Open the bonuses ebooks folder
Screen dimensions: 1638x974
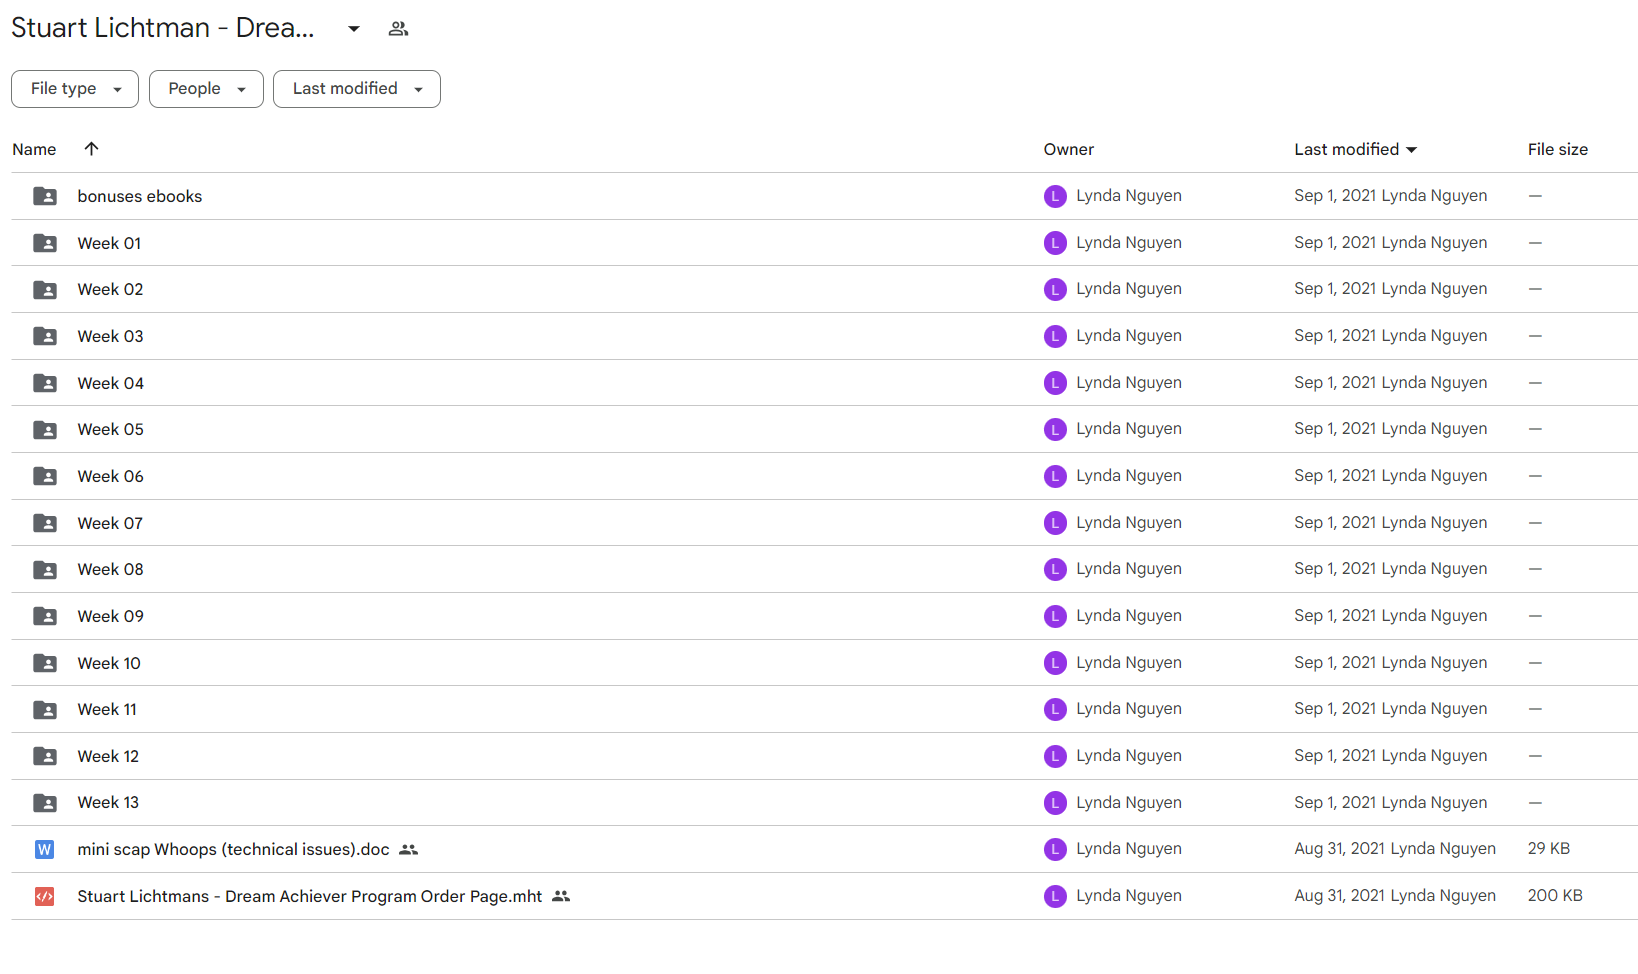[x=140, y=196]
